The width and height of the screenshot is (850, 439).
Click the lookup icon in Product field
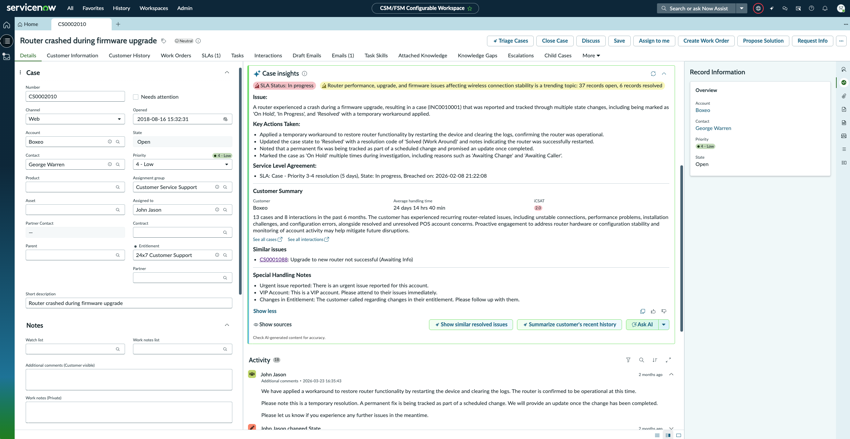pos(117,187)
